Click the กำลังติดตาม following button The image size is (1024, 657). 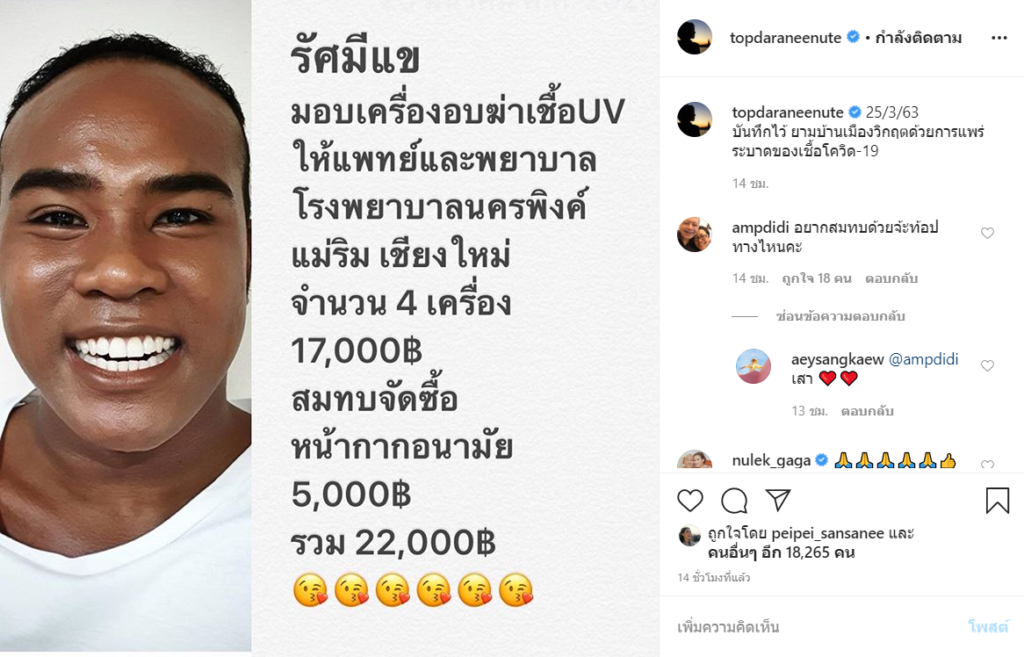918,38
